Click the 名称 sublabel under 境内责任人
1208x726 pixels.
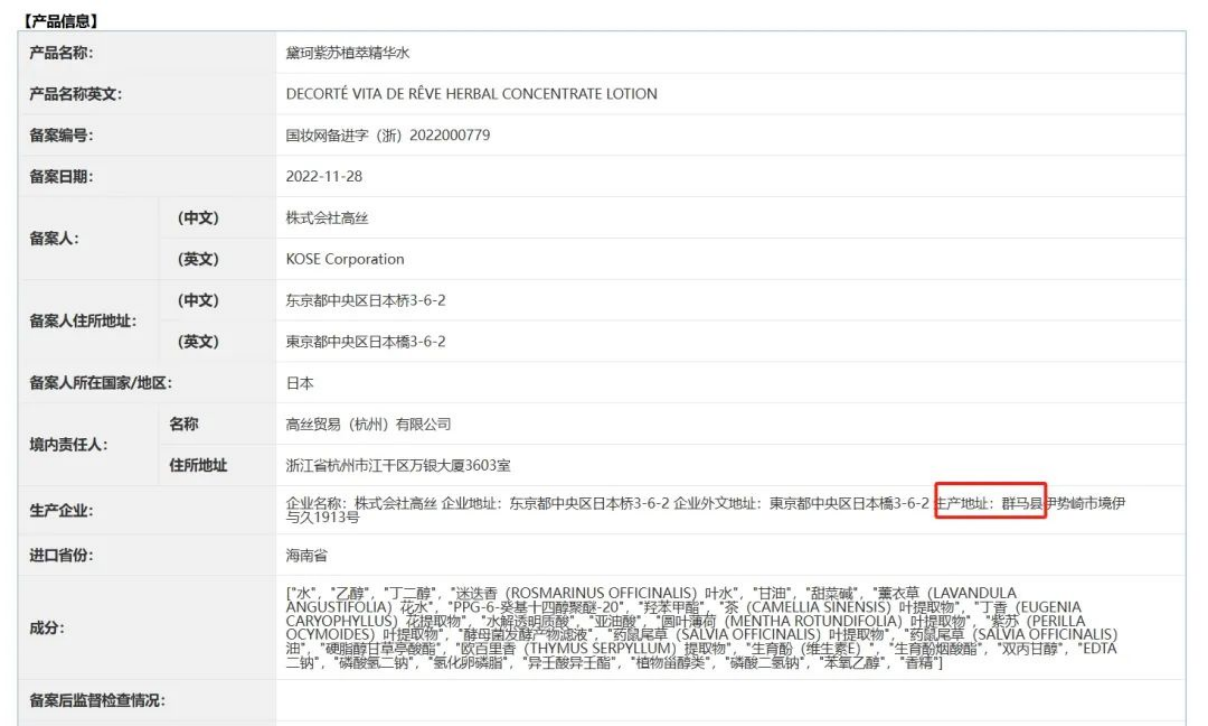(184, 424)
